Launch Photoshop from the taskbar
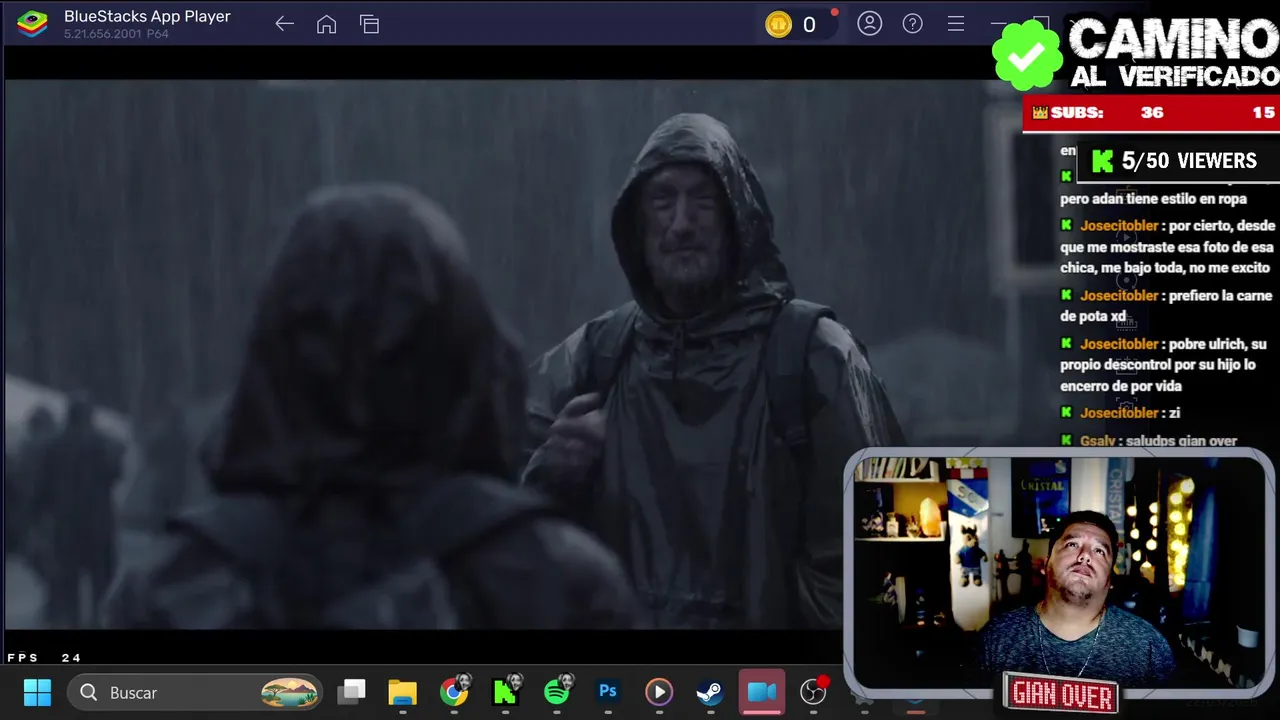This screenshot has height=720, width=1280. pos(608,692)
